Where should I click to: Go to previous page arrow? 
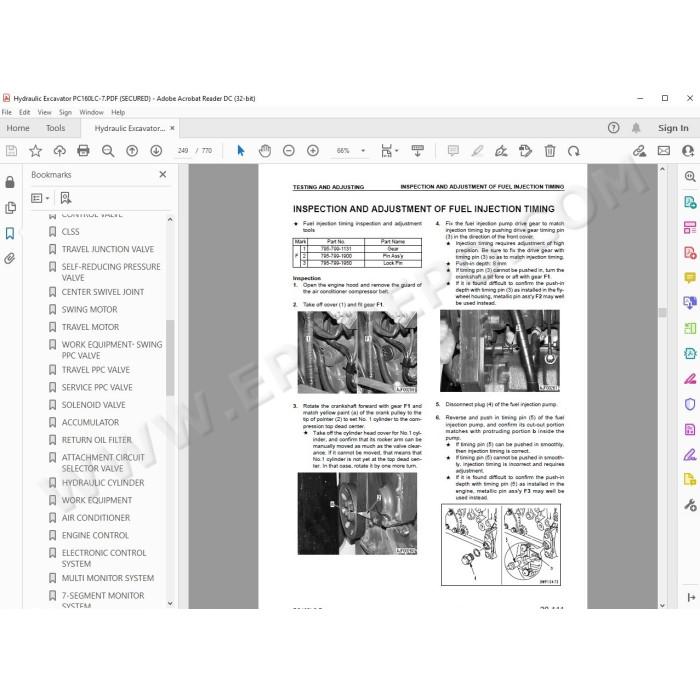(132, 151)
